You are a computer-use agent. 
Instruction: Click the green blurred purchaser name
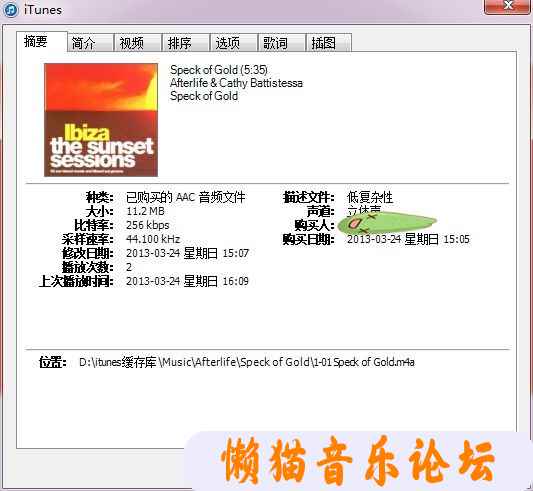click(387, 223)
